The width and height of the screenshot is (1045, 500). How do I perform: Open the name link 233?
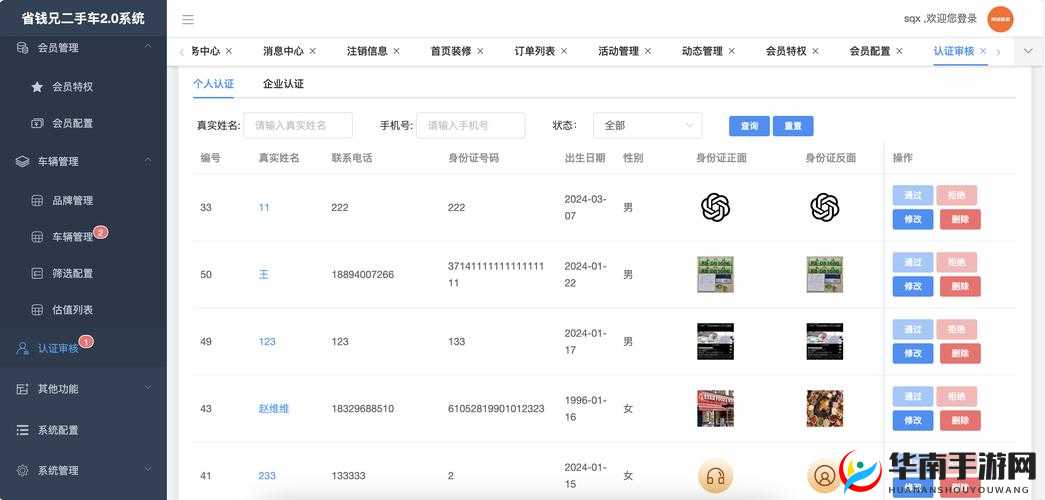[x=267, y=476]
